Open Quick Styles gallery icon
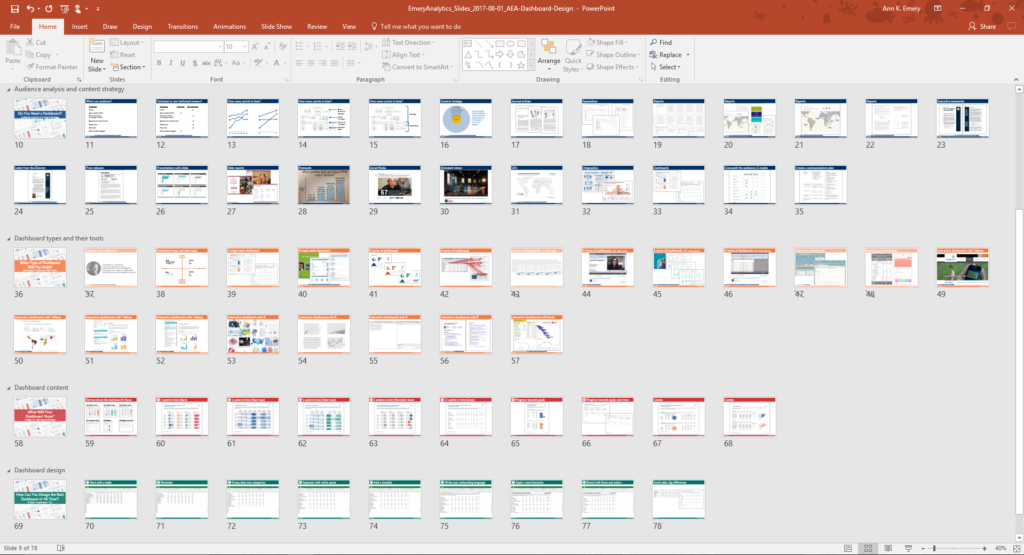The width and height of the screenshot is (1024, 555). point(573,48)
